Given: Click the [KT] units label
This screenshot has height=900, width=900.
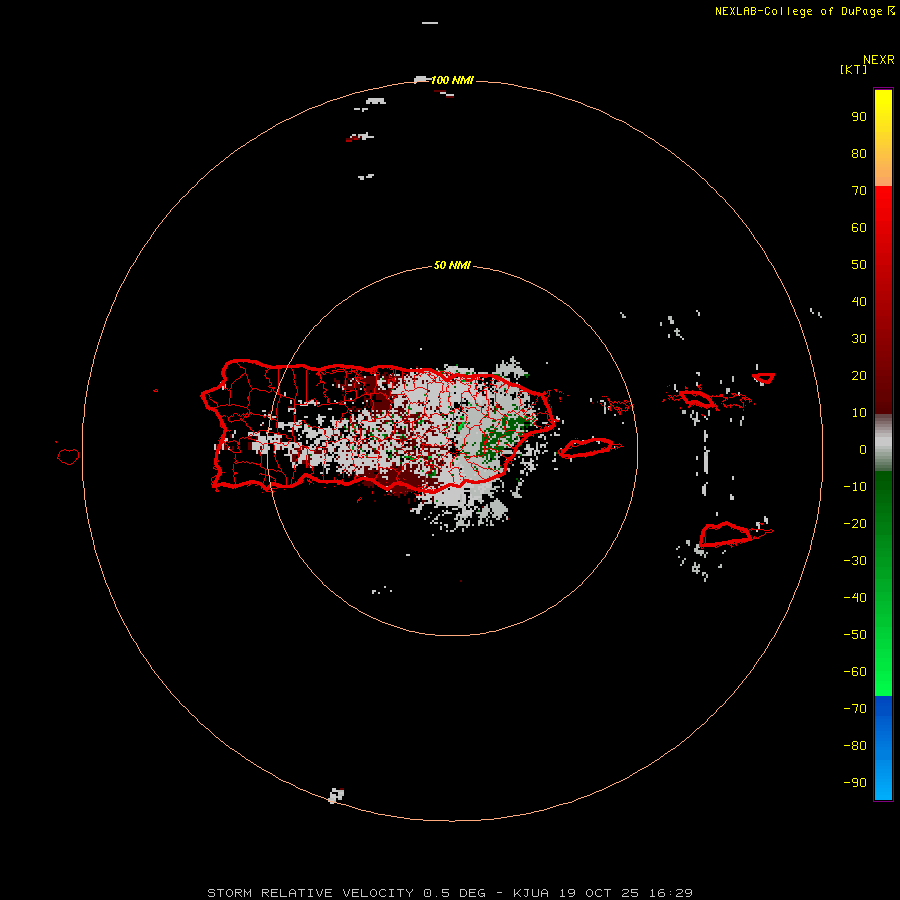Looking at the screenshot, I should pyautogui.click(x=854, y=69).
